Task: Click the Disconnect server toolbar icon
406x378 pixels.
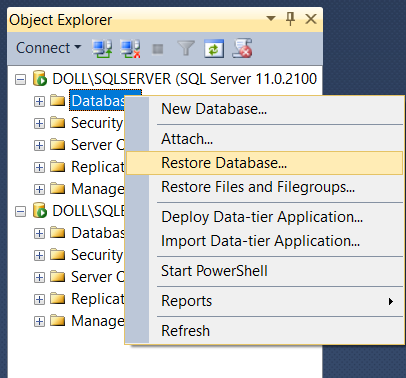Action: (x=130, y=49)
